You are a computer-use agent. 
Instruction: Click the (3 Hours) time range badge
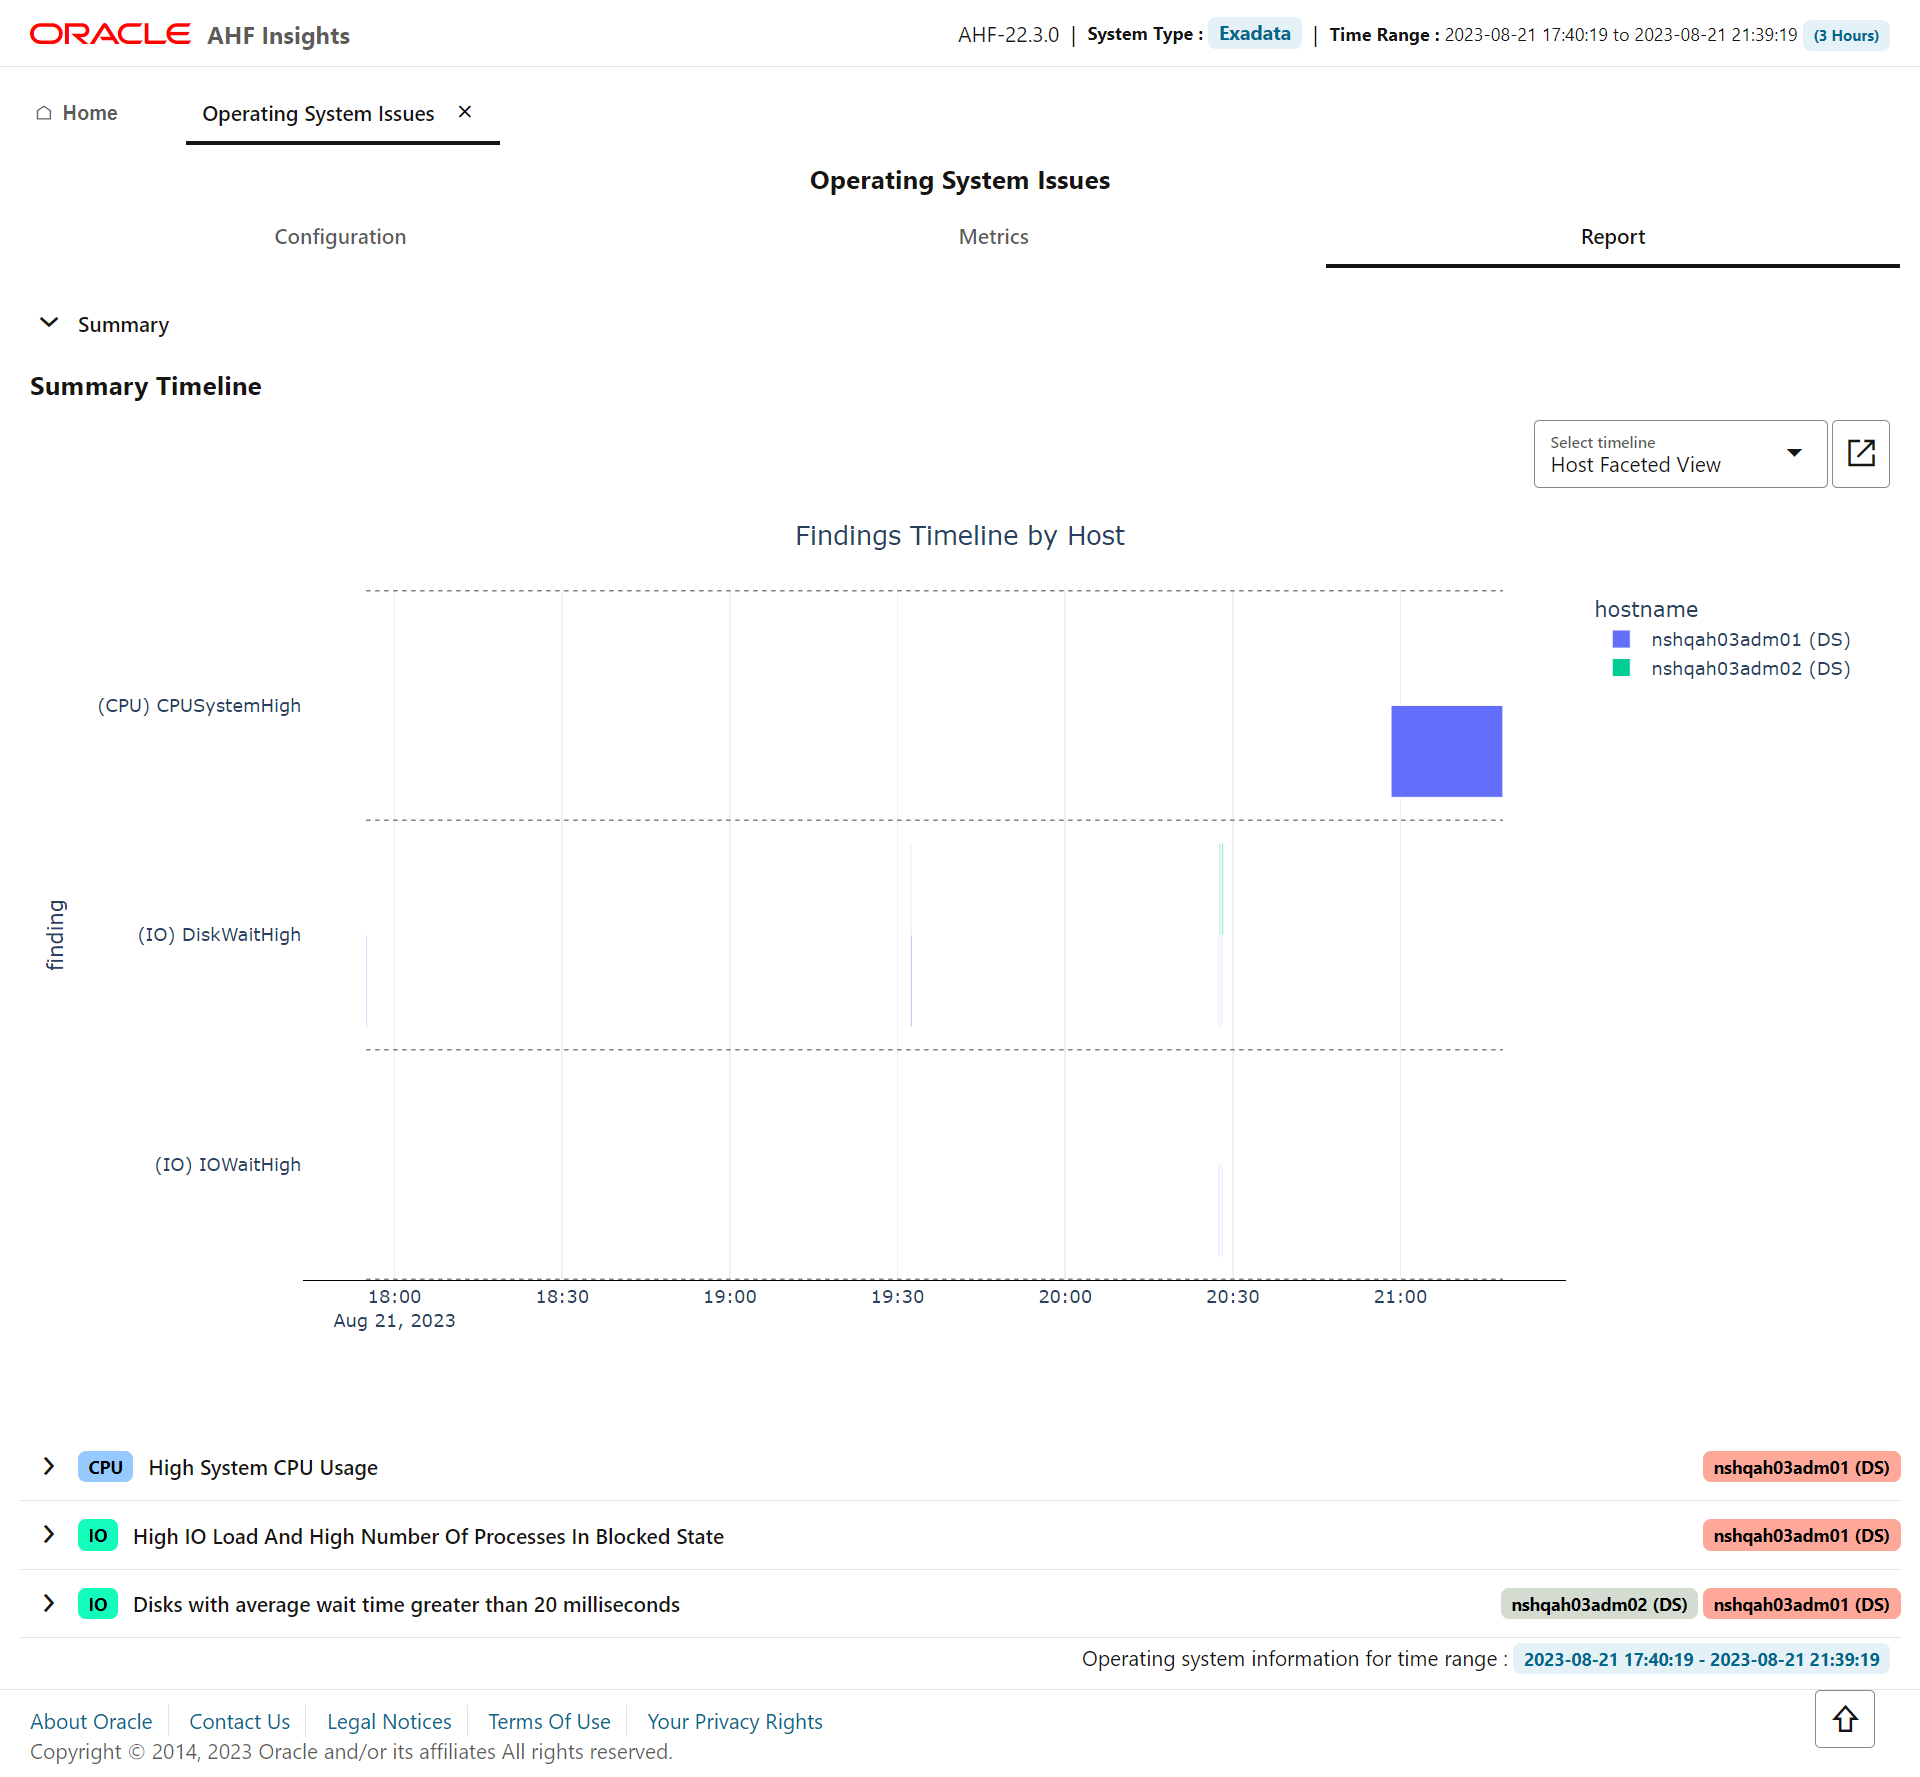tap(1846, 35)
